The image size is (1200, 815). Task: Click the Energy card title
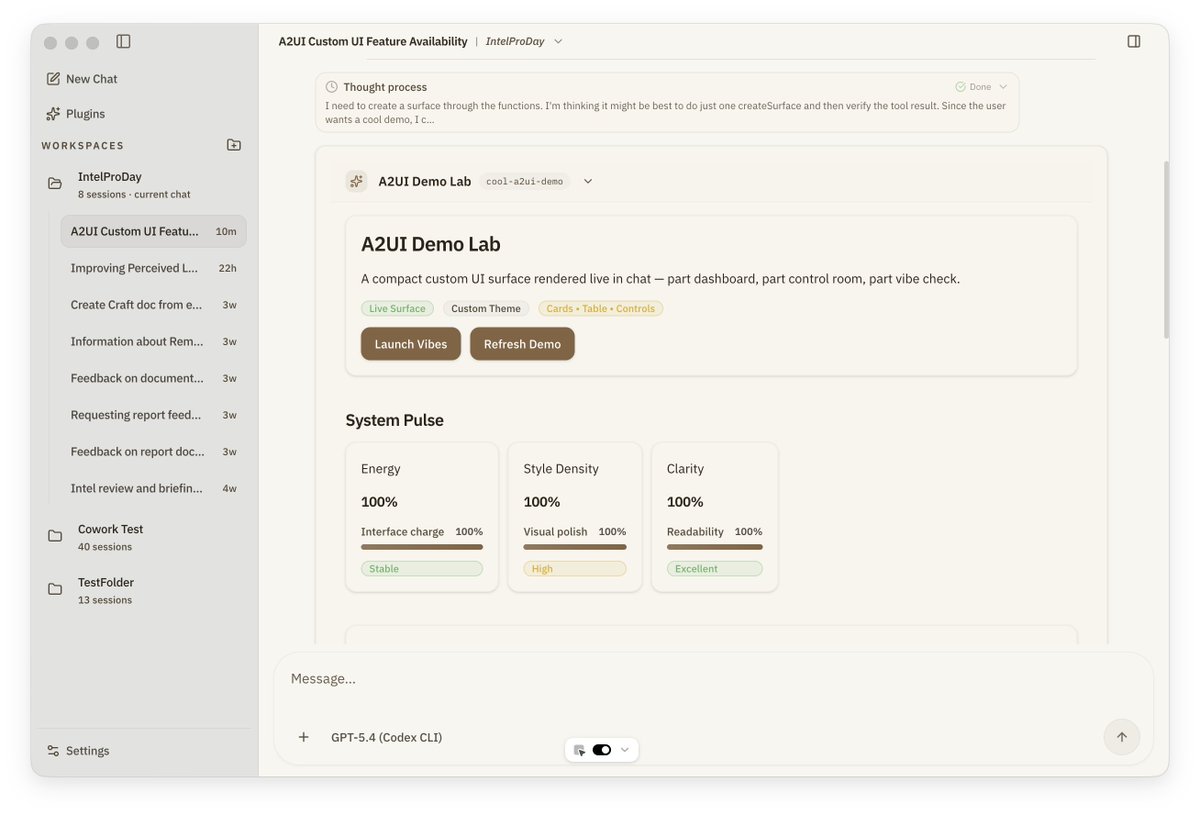381,468
